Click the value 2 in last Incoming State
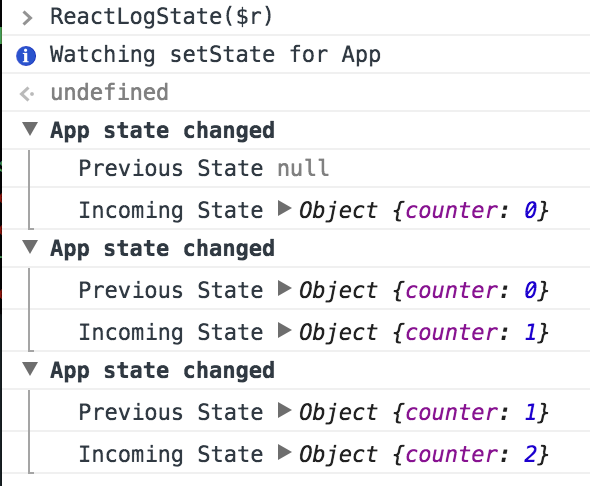 [531, 454]
